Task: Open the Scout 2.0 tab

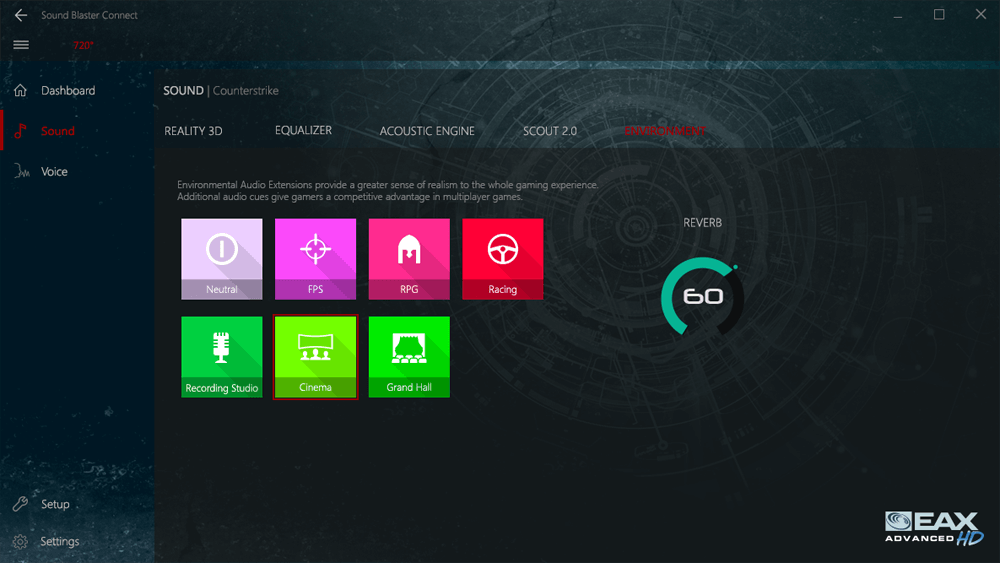Action: click(x=549, y=131)
